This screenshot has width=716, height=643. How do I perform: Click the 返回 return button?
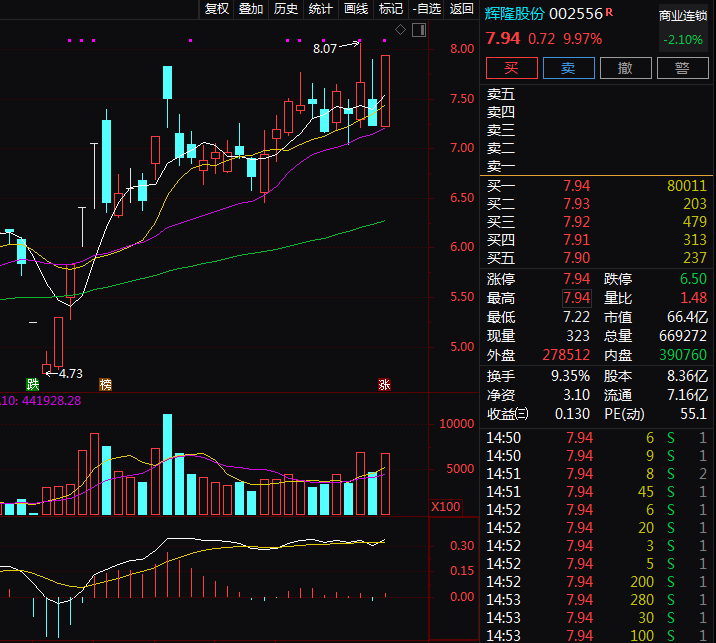coord(461,9)
